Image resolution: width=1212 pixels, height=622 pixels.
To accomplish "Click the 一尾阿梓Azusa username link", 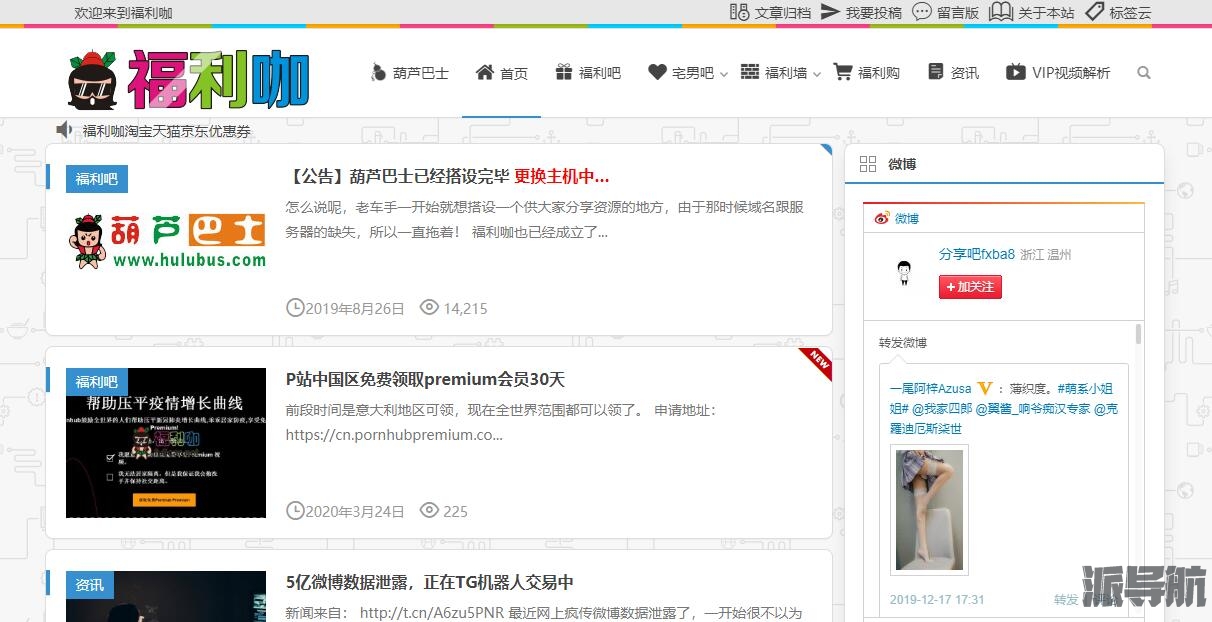I will [931, 388].
